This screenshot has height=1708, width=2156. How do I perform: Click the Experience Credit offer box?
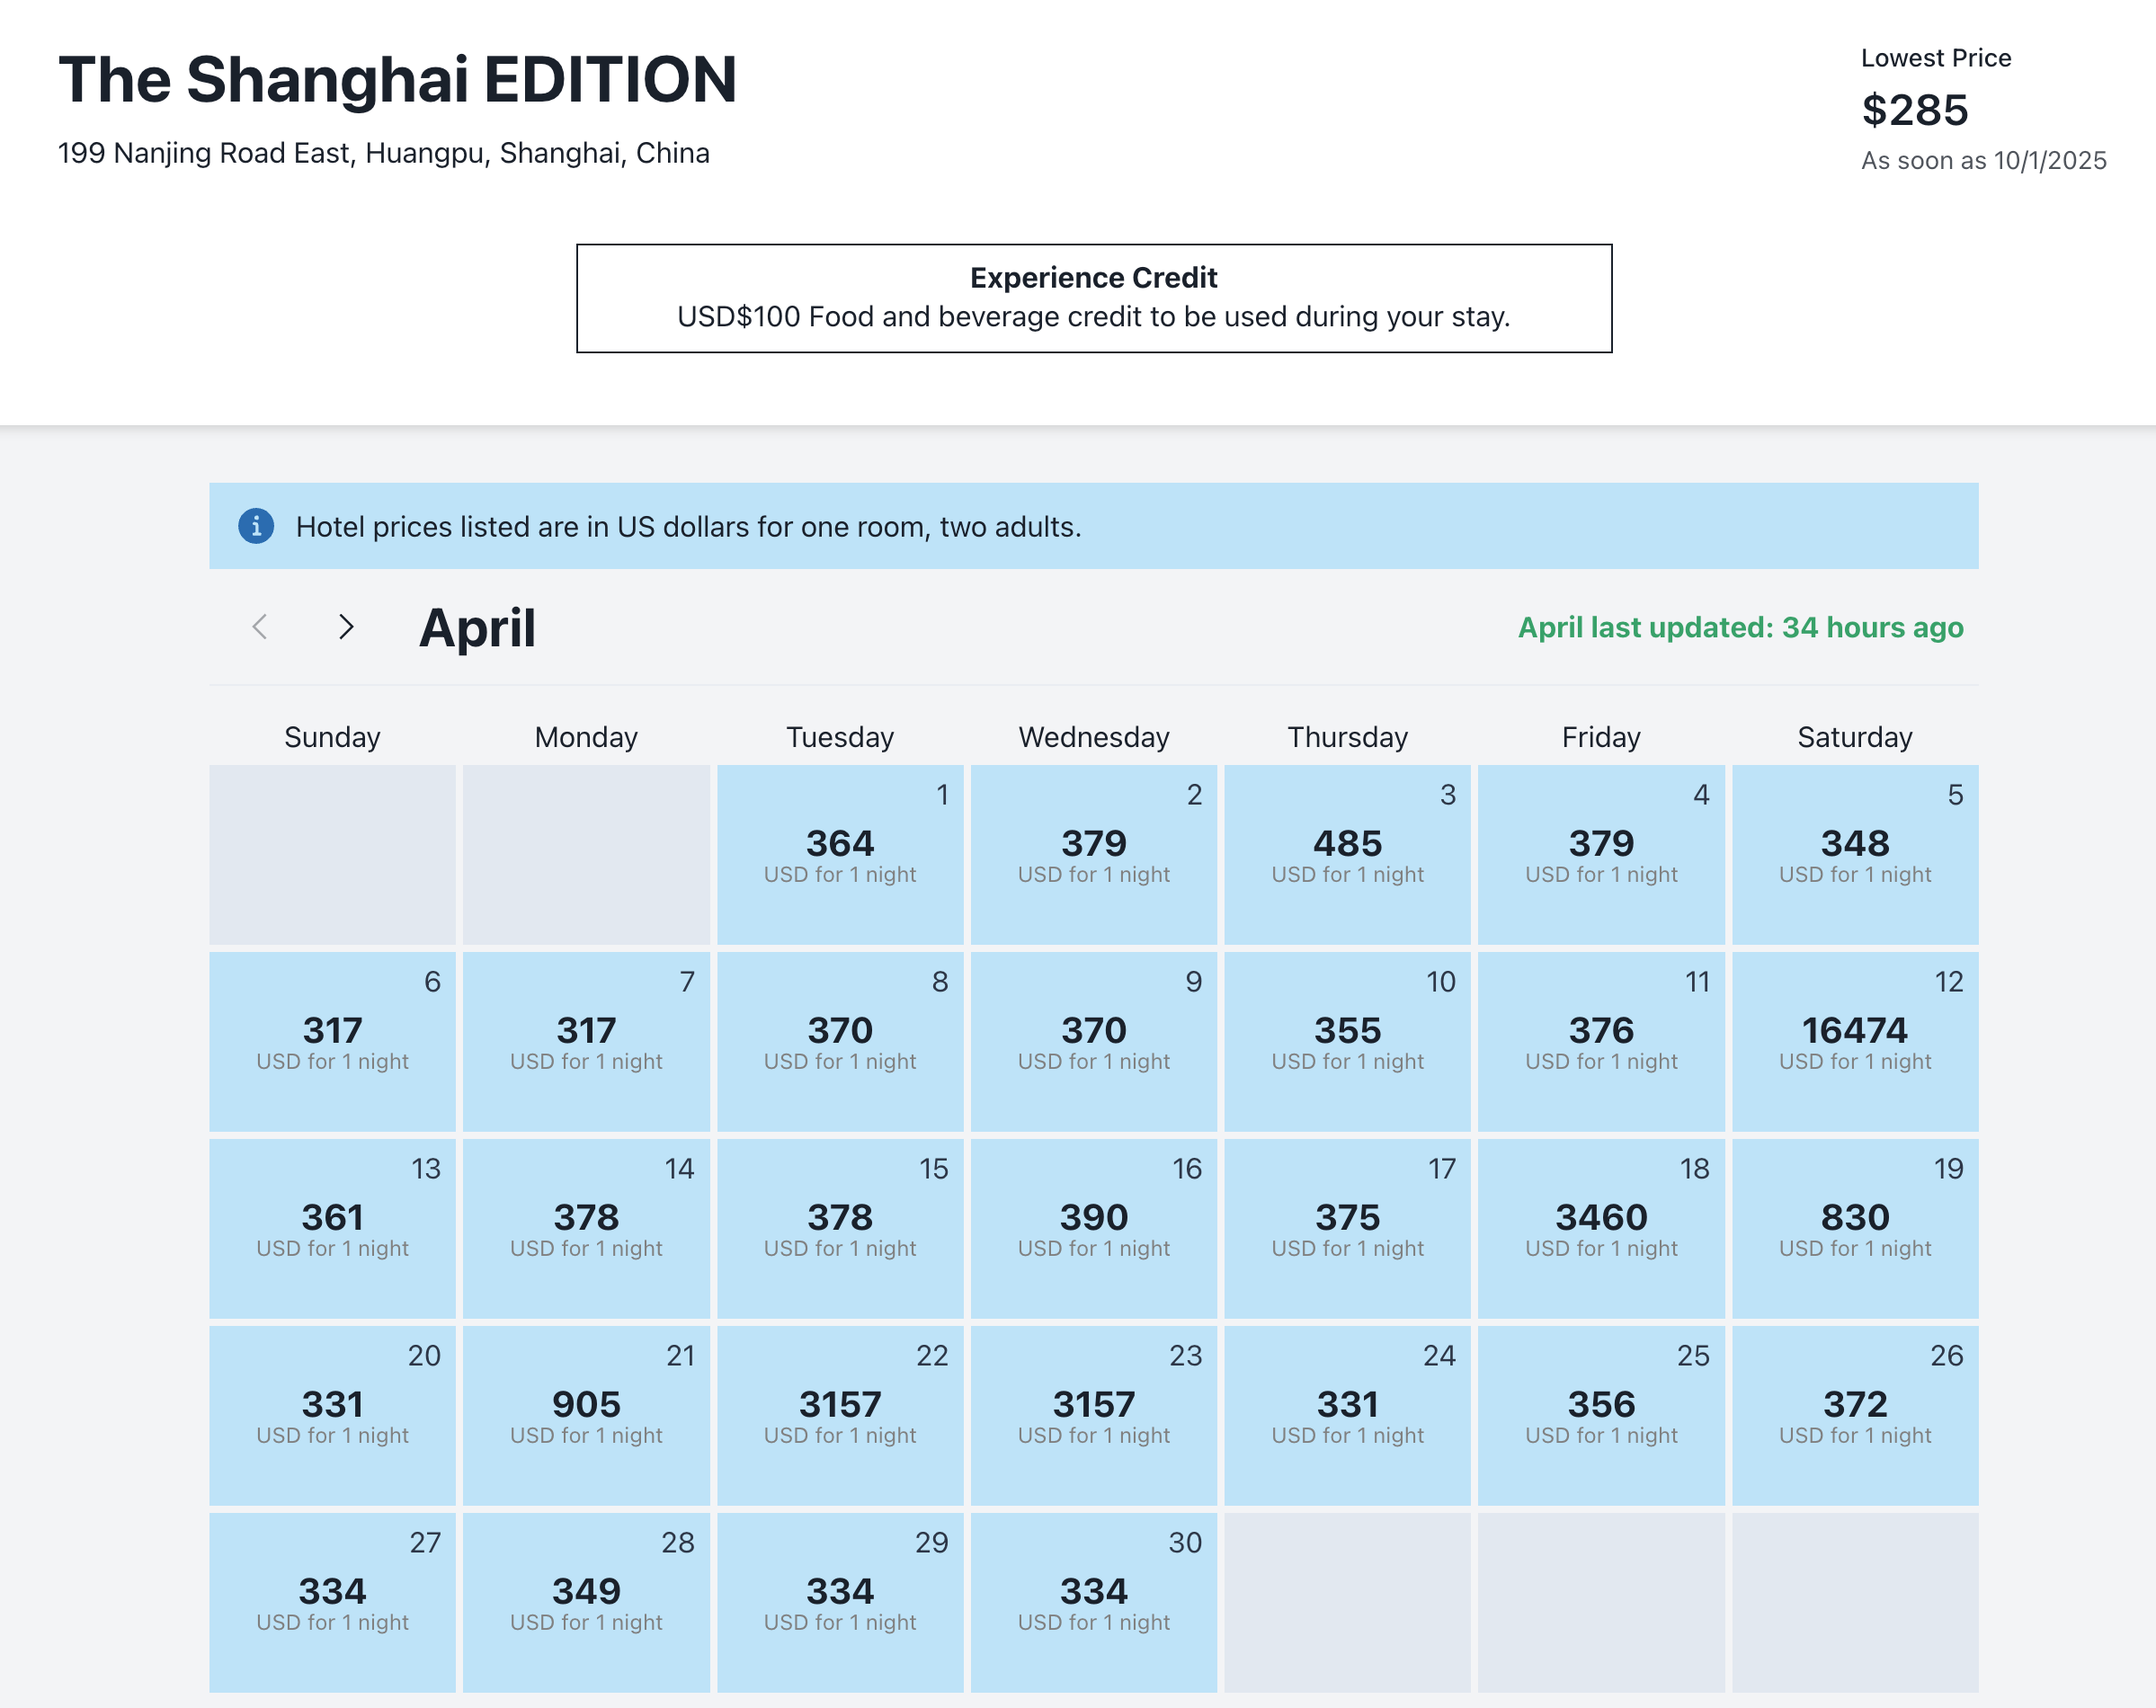coord(1093,298)
